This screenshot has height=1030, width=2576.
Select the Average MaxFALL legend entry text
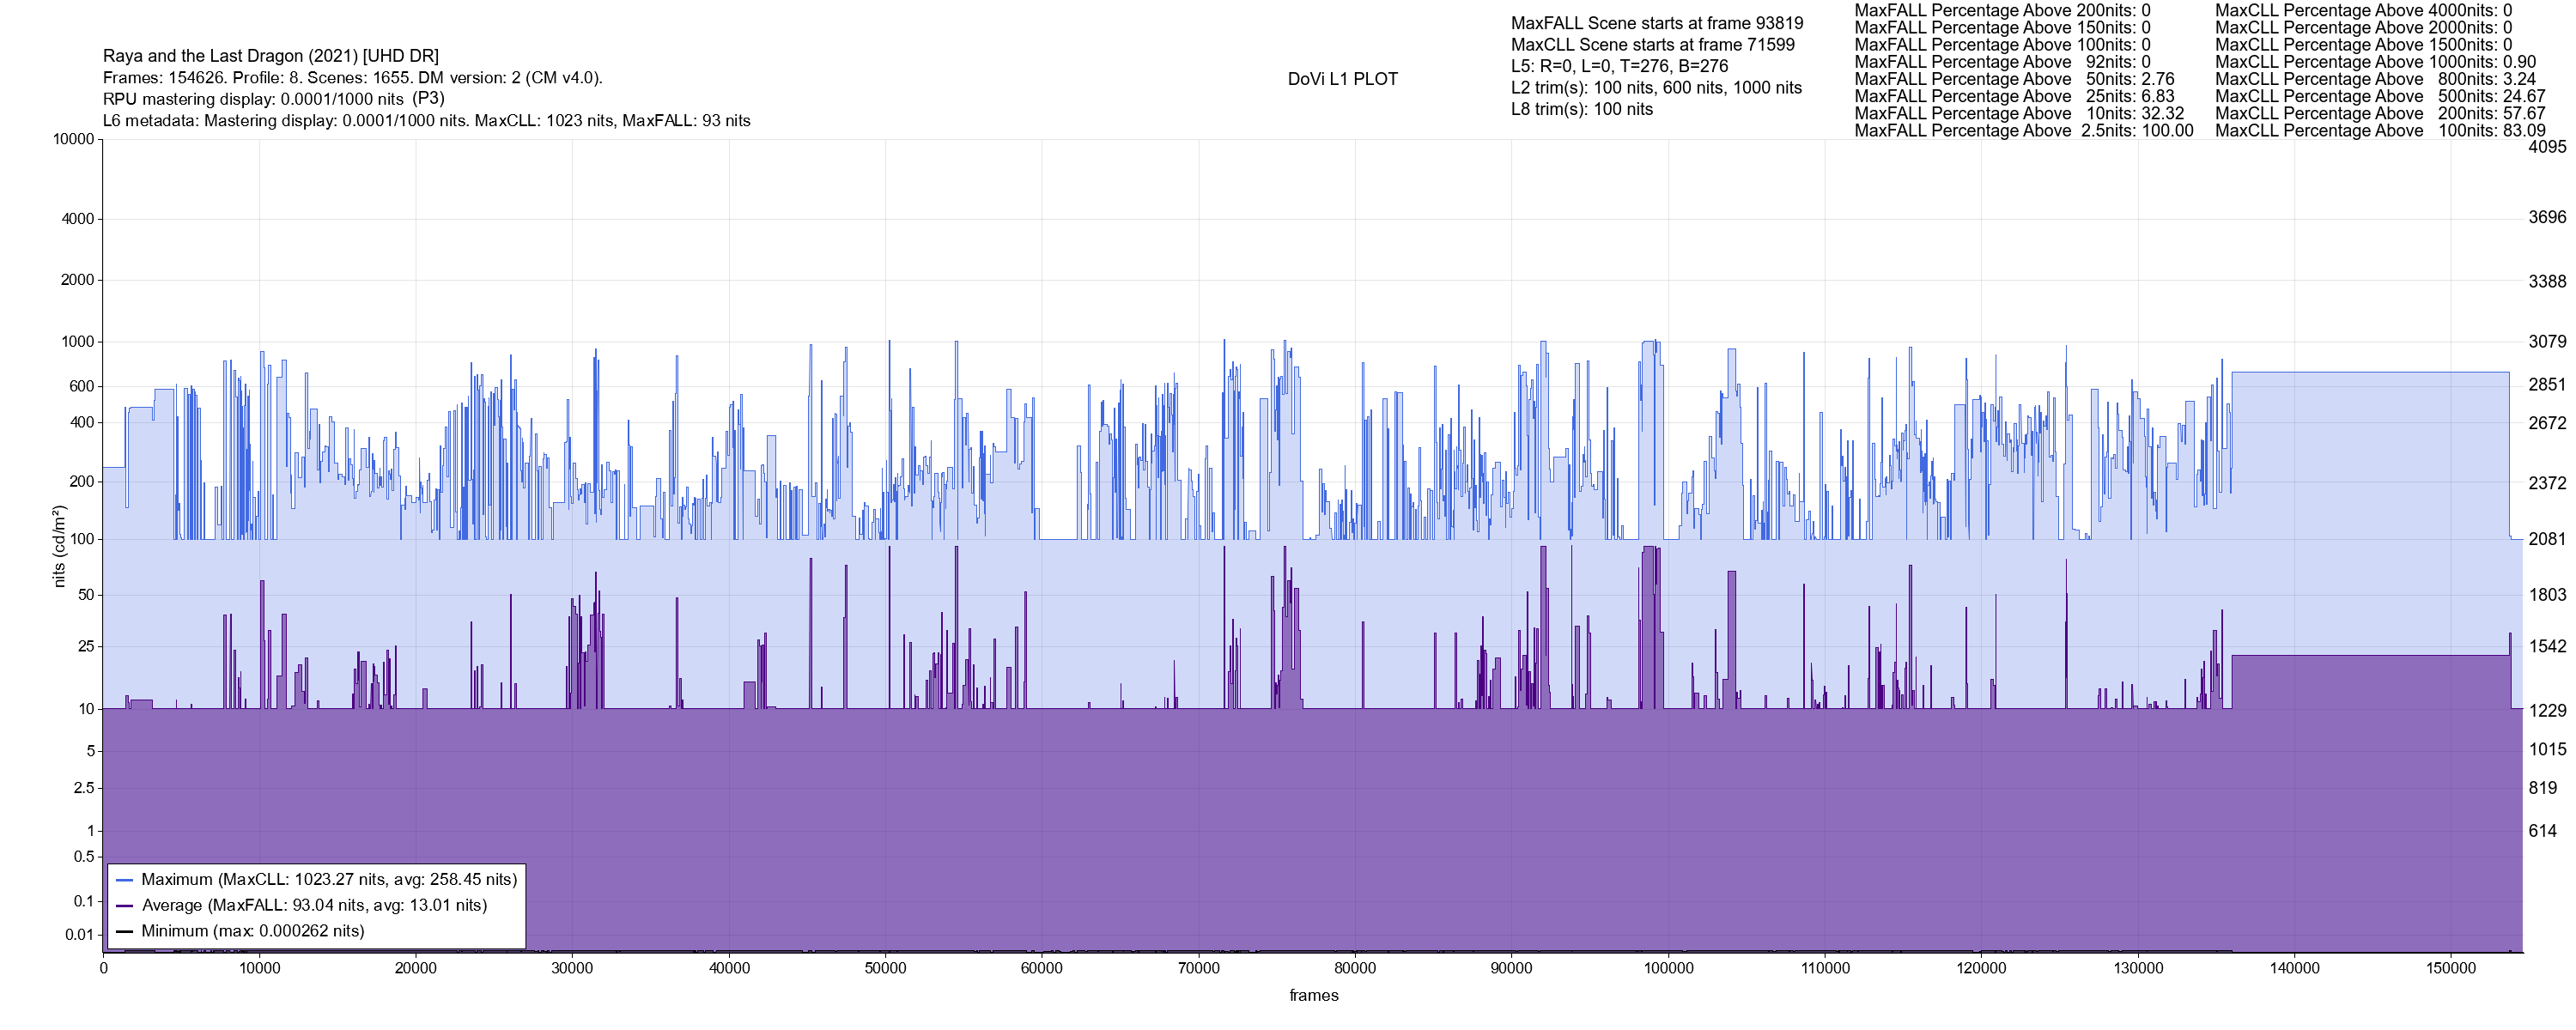(314, 906)
